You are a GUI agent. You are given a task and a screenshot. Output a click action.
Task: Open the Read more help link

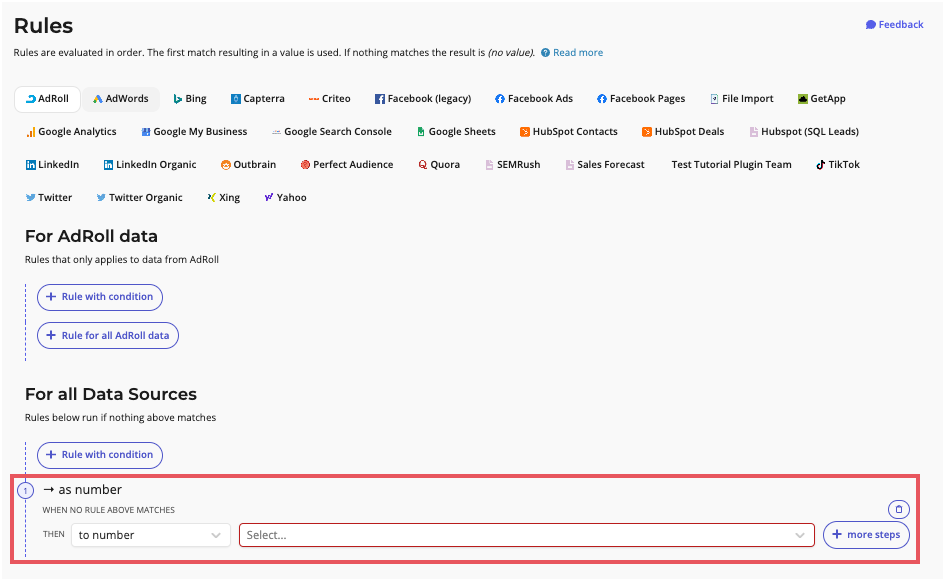577,53
